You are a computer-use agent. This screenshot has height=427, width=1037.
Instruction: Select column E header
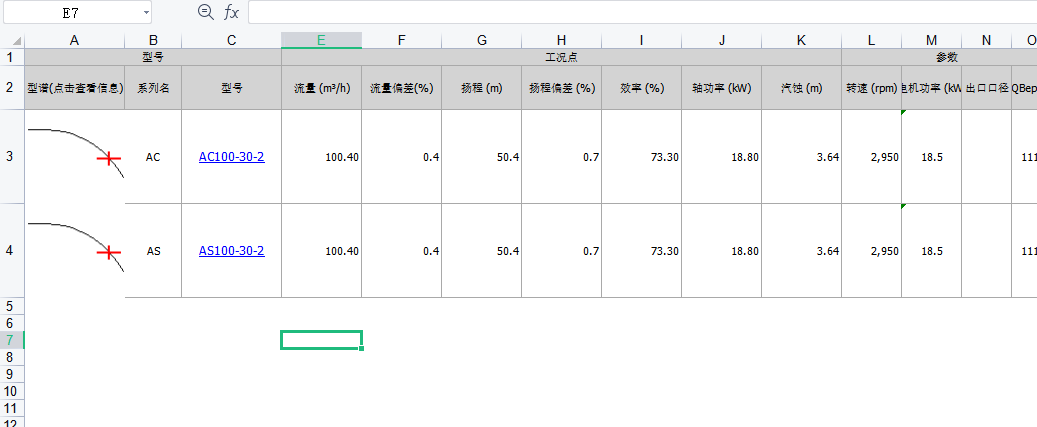click(x=321, y=40)
